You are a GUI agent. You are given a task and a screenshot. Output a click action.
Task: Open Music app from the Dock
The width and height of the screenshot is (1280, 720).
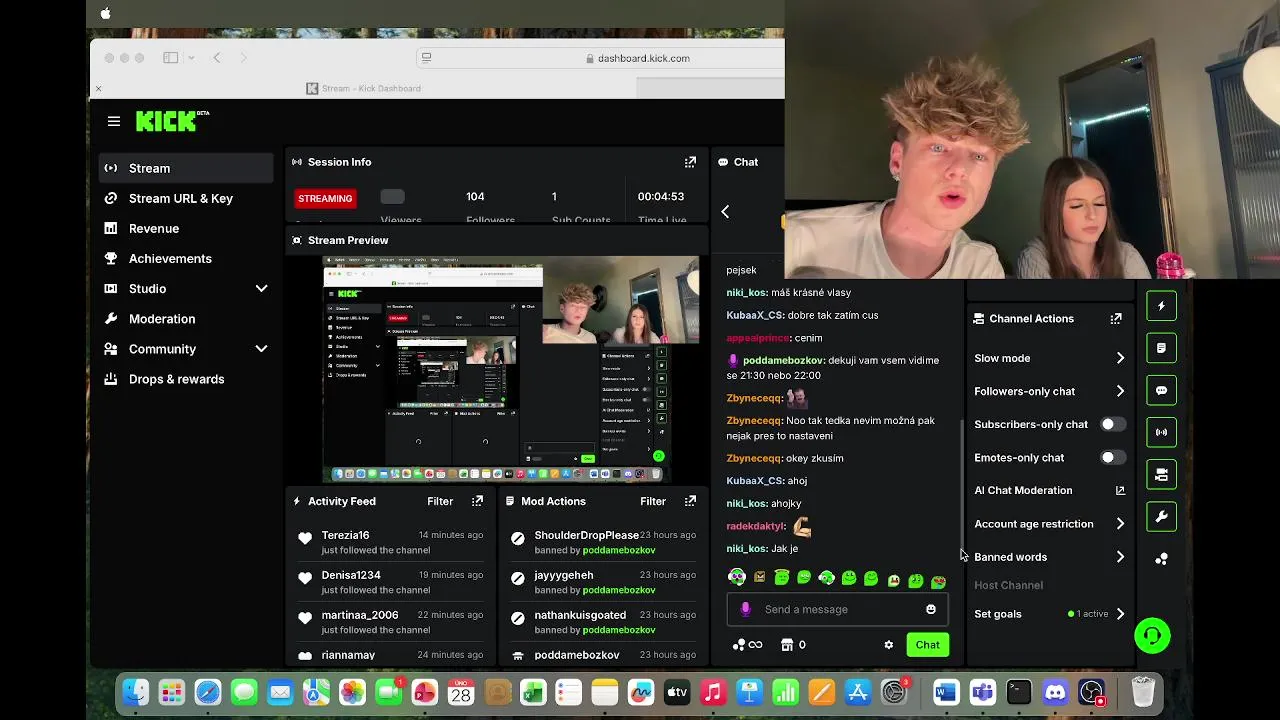tap(713, 692)
